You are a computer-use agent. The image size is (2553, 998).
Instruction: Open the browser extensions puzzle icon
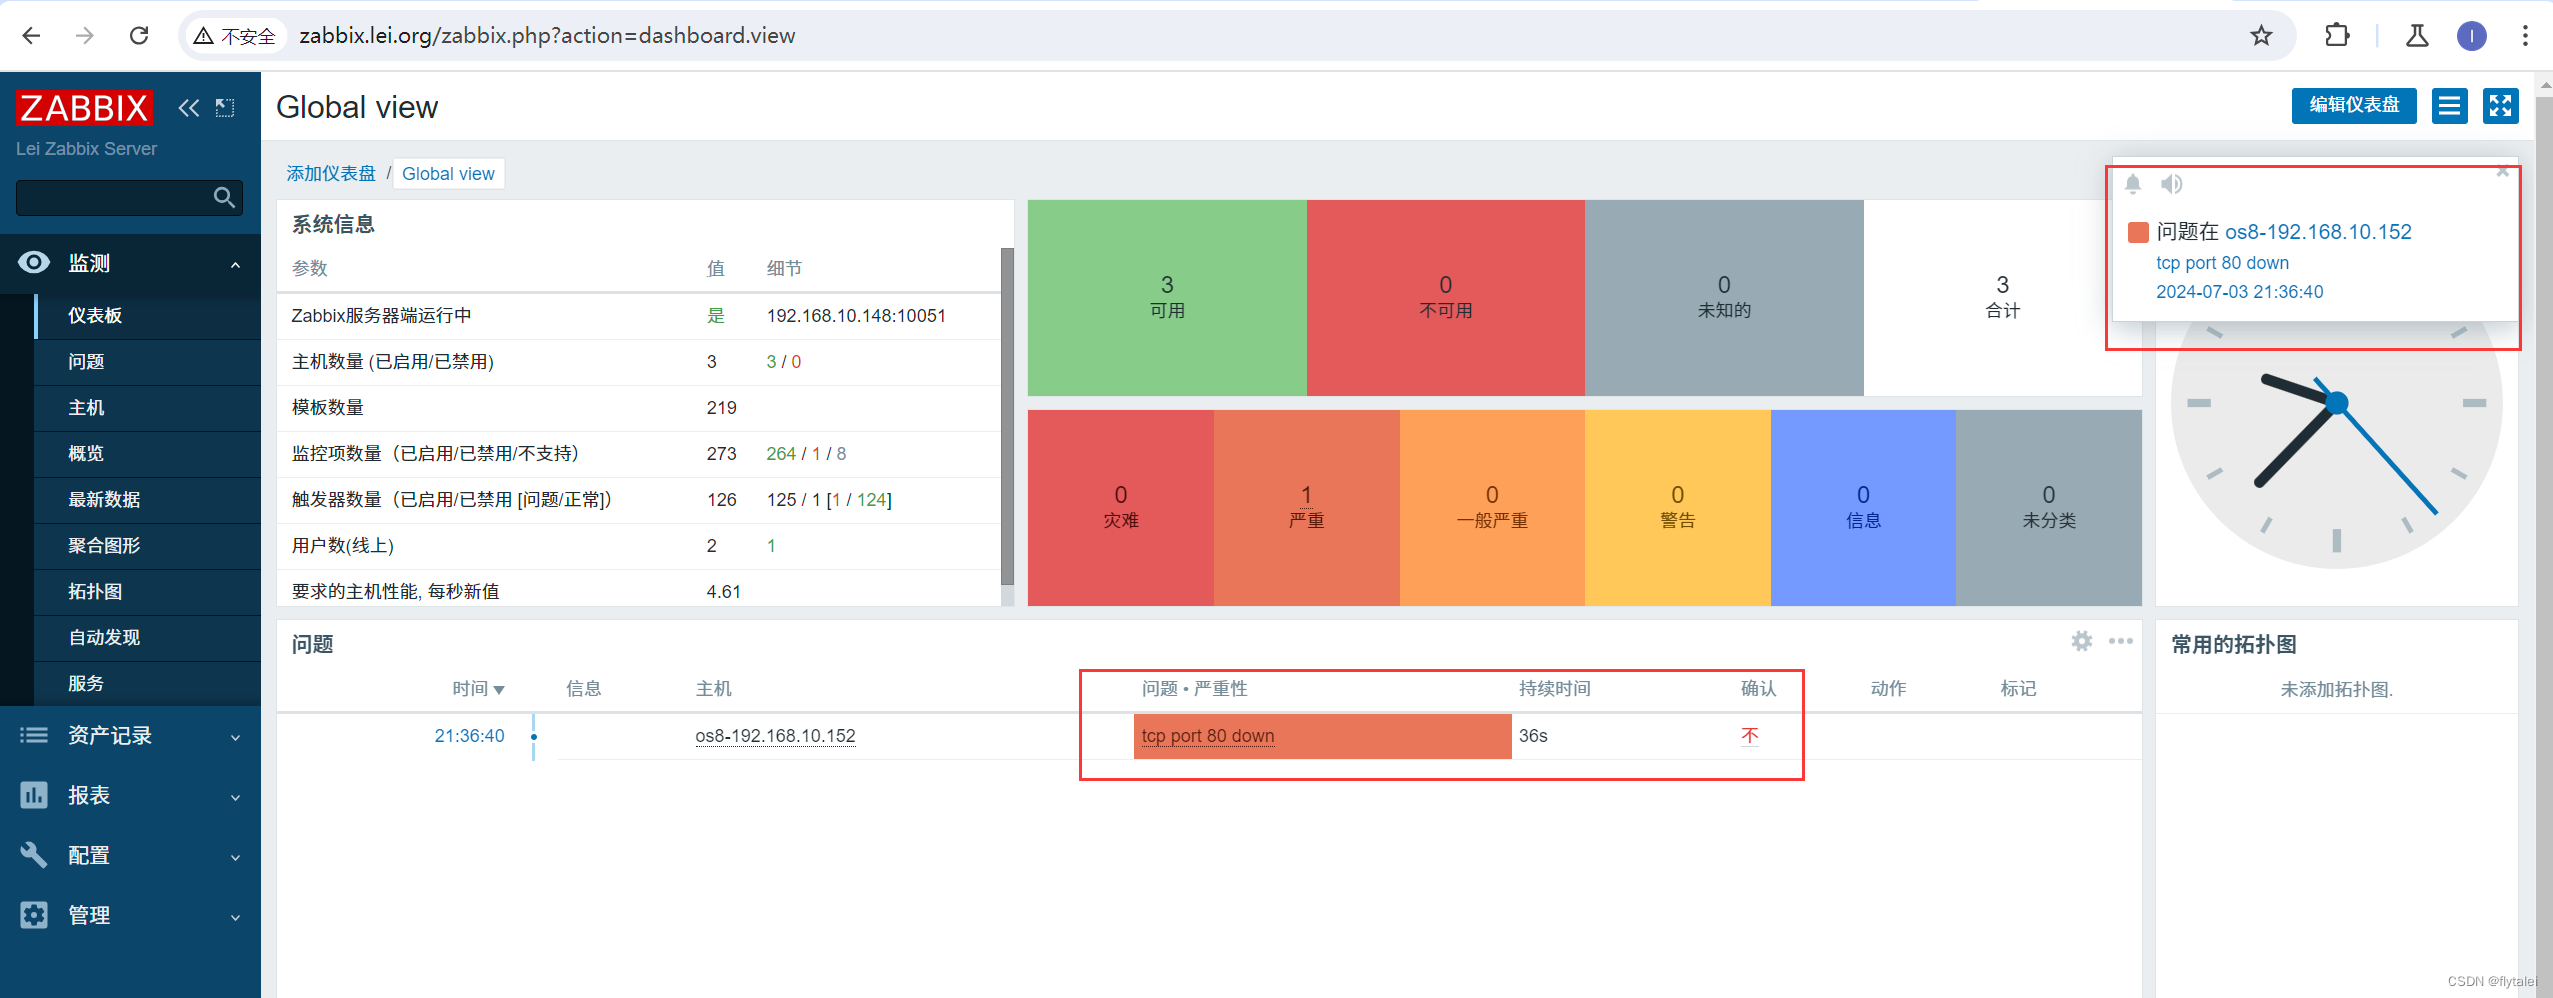click(x=2337, y=36)
